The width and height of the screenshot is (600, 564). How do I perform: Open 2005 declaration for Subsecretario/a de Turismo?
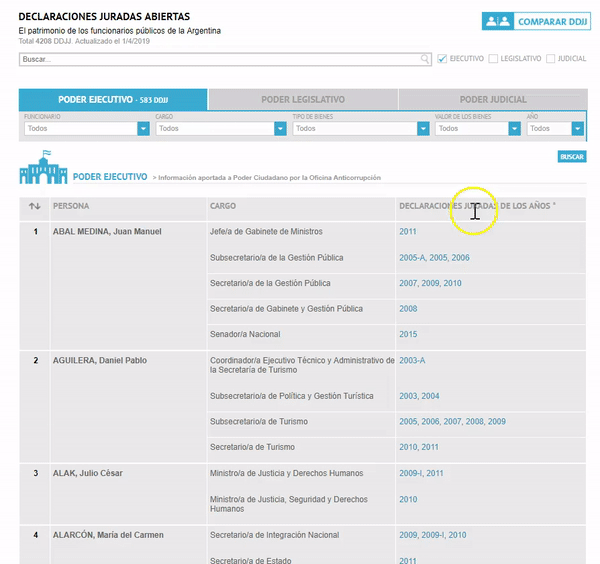click(408, 422)
